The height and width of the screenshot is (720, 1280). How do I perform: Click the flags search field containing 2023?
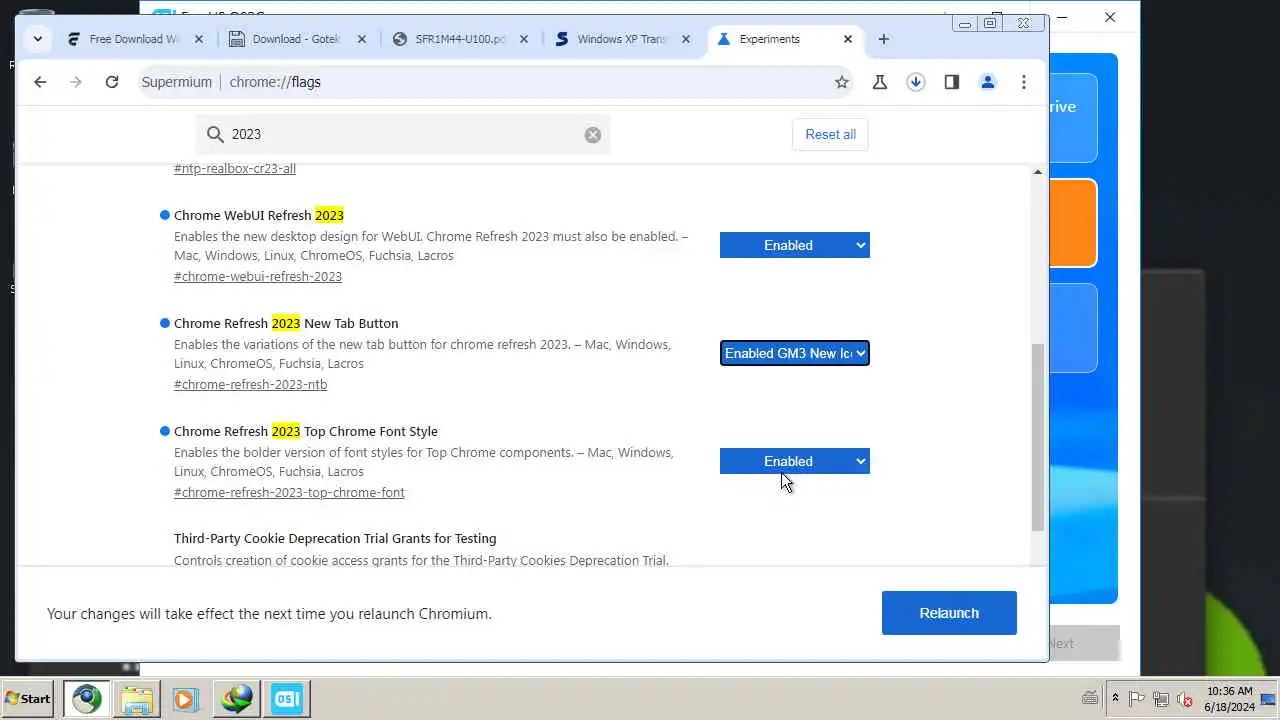[404, 134]
